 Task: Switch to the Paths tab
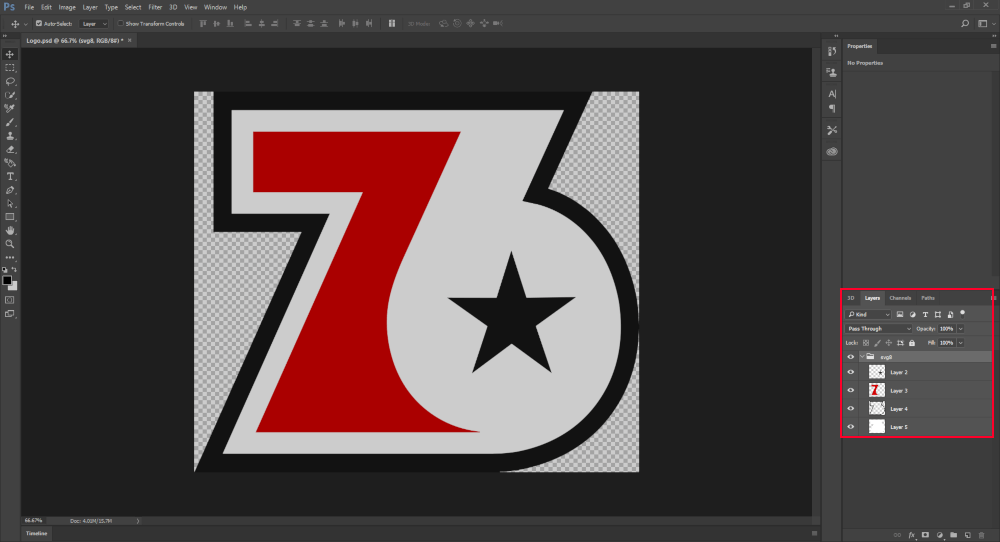[928, 298]
